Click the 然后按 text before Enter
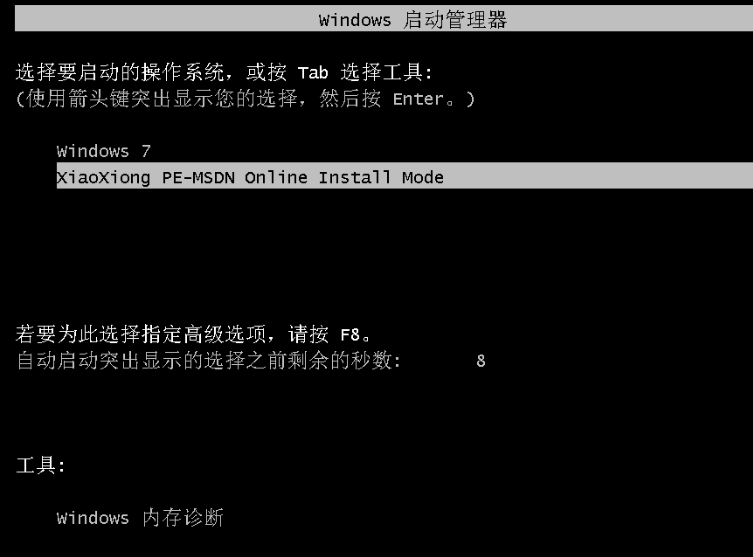Image resolution: width=753 pixels, height=557 pixels. (350, 99)
